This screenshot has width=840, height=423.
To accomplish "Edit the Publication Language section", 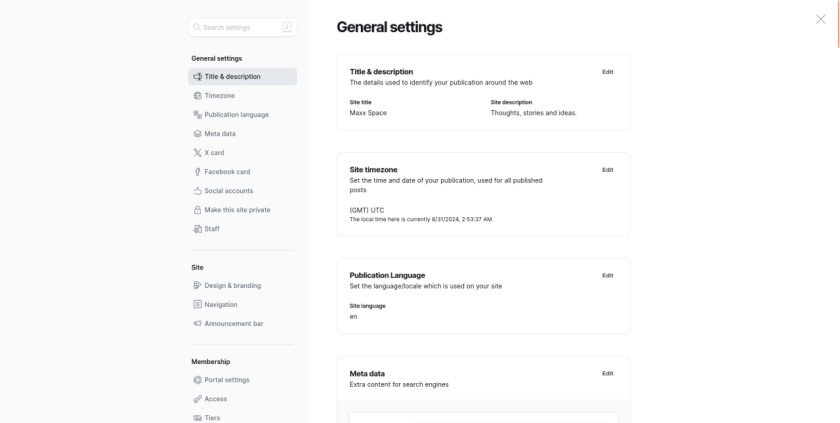I will point(608,275).
